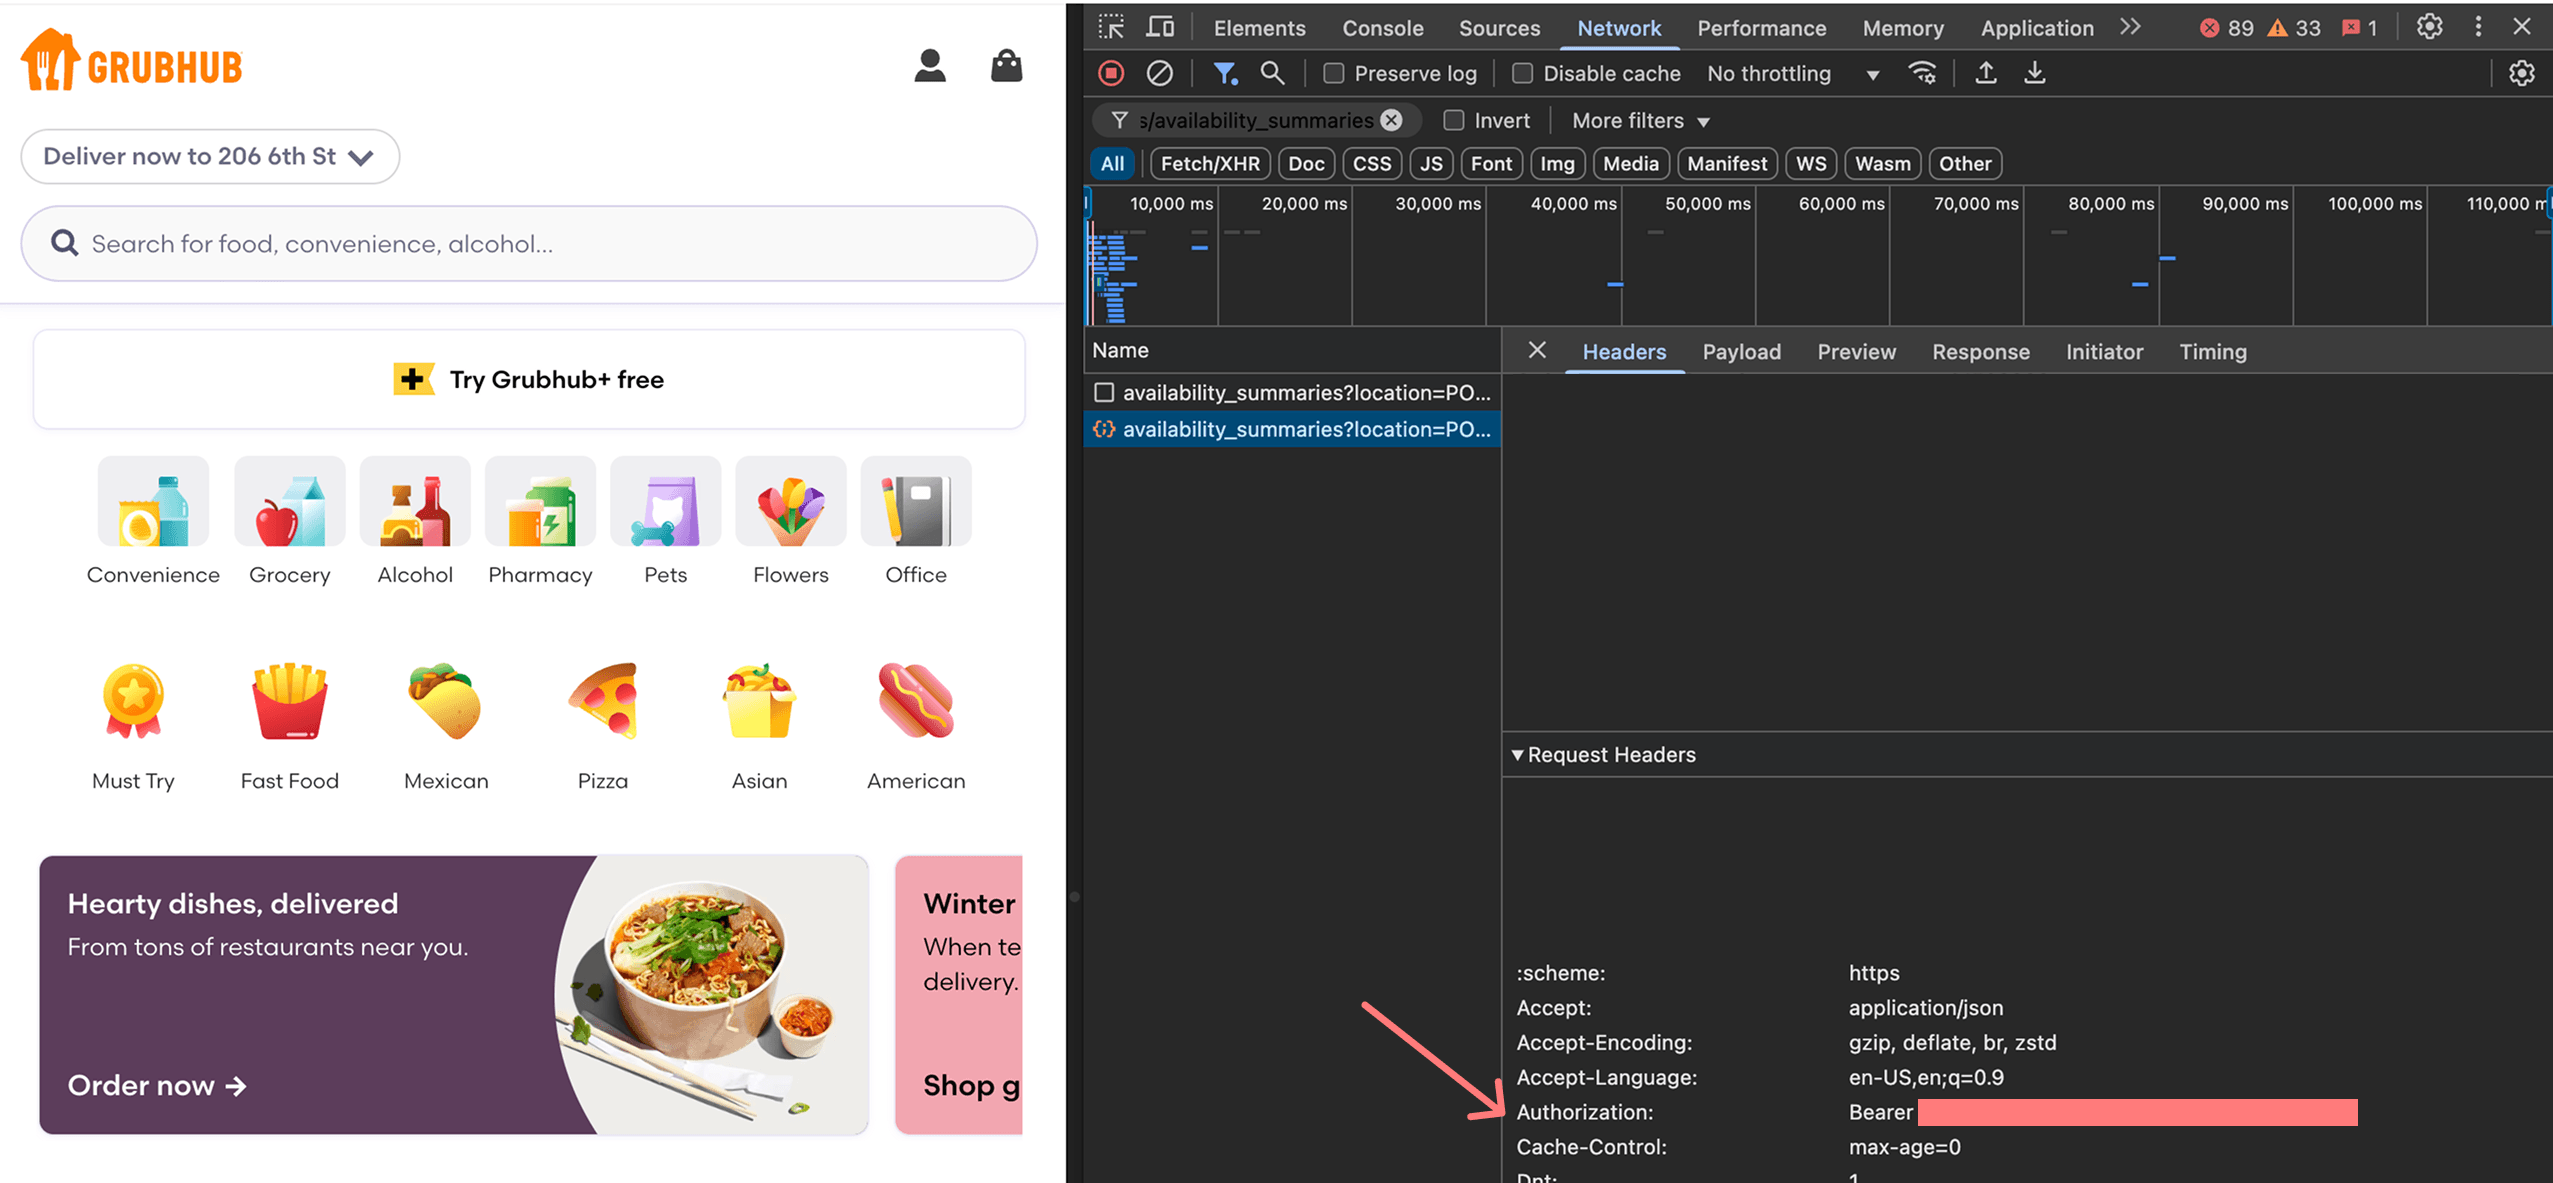Open the Console panel tab
This screenshot has width=2553, height=1183.
point(1382,28)
